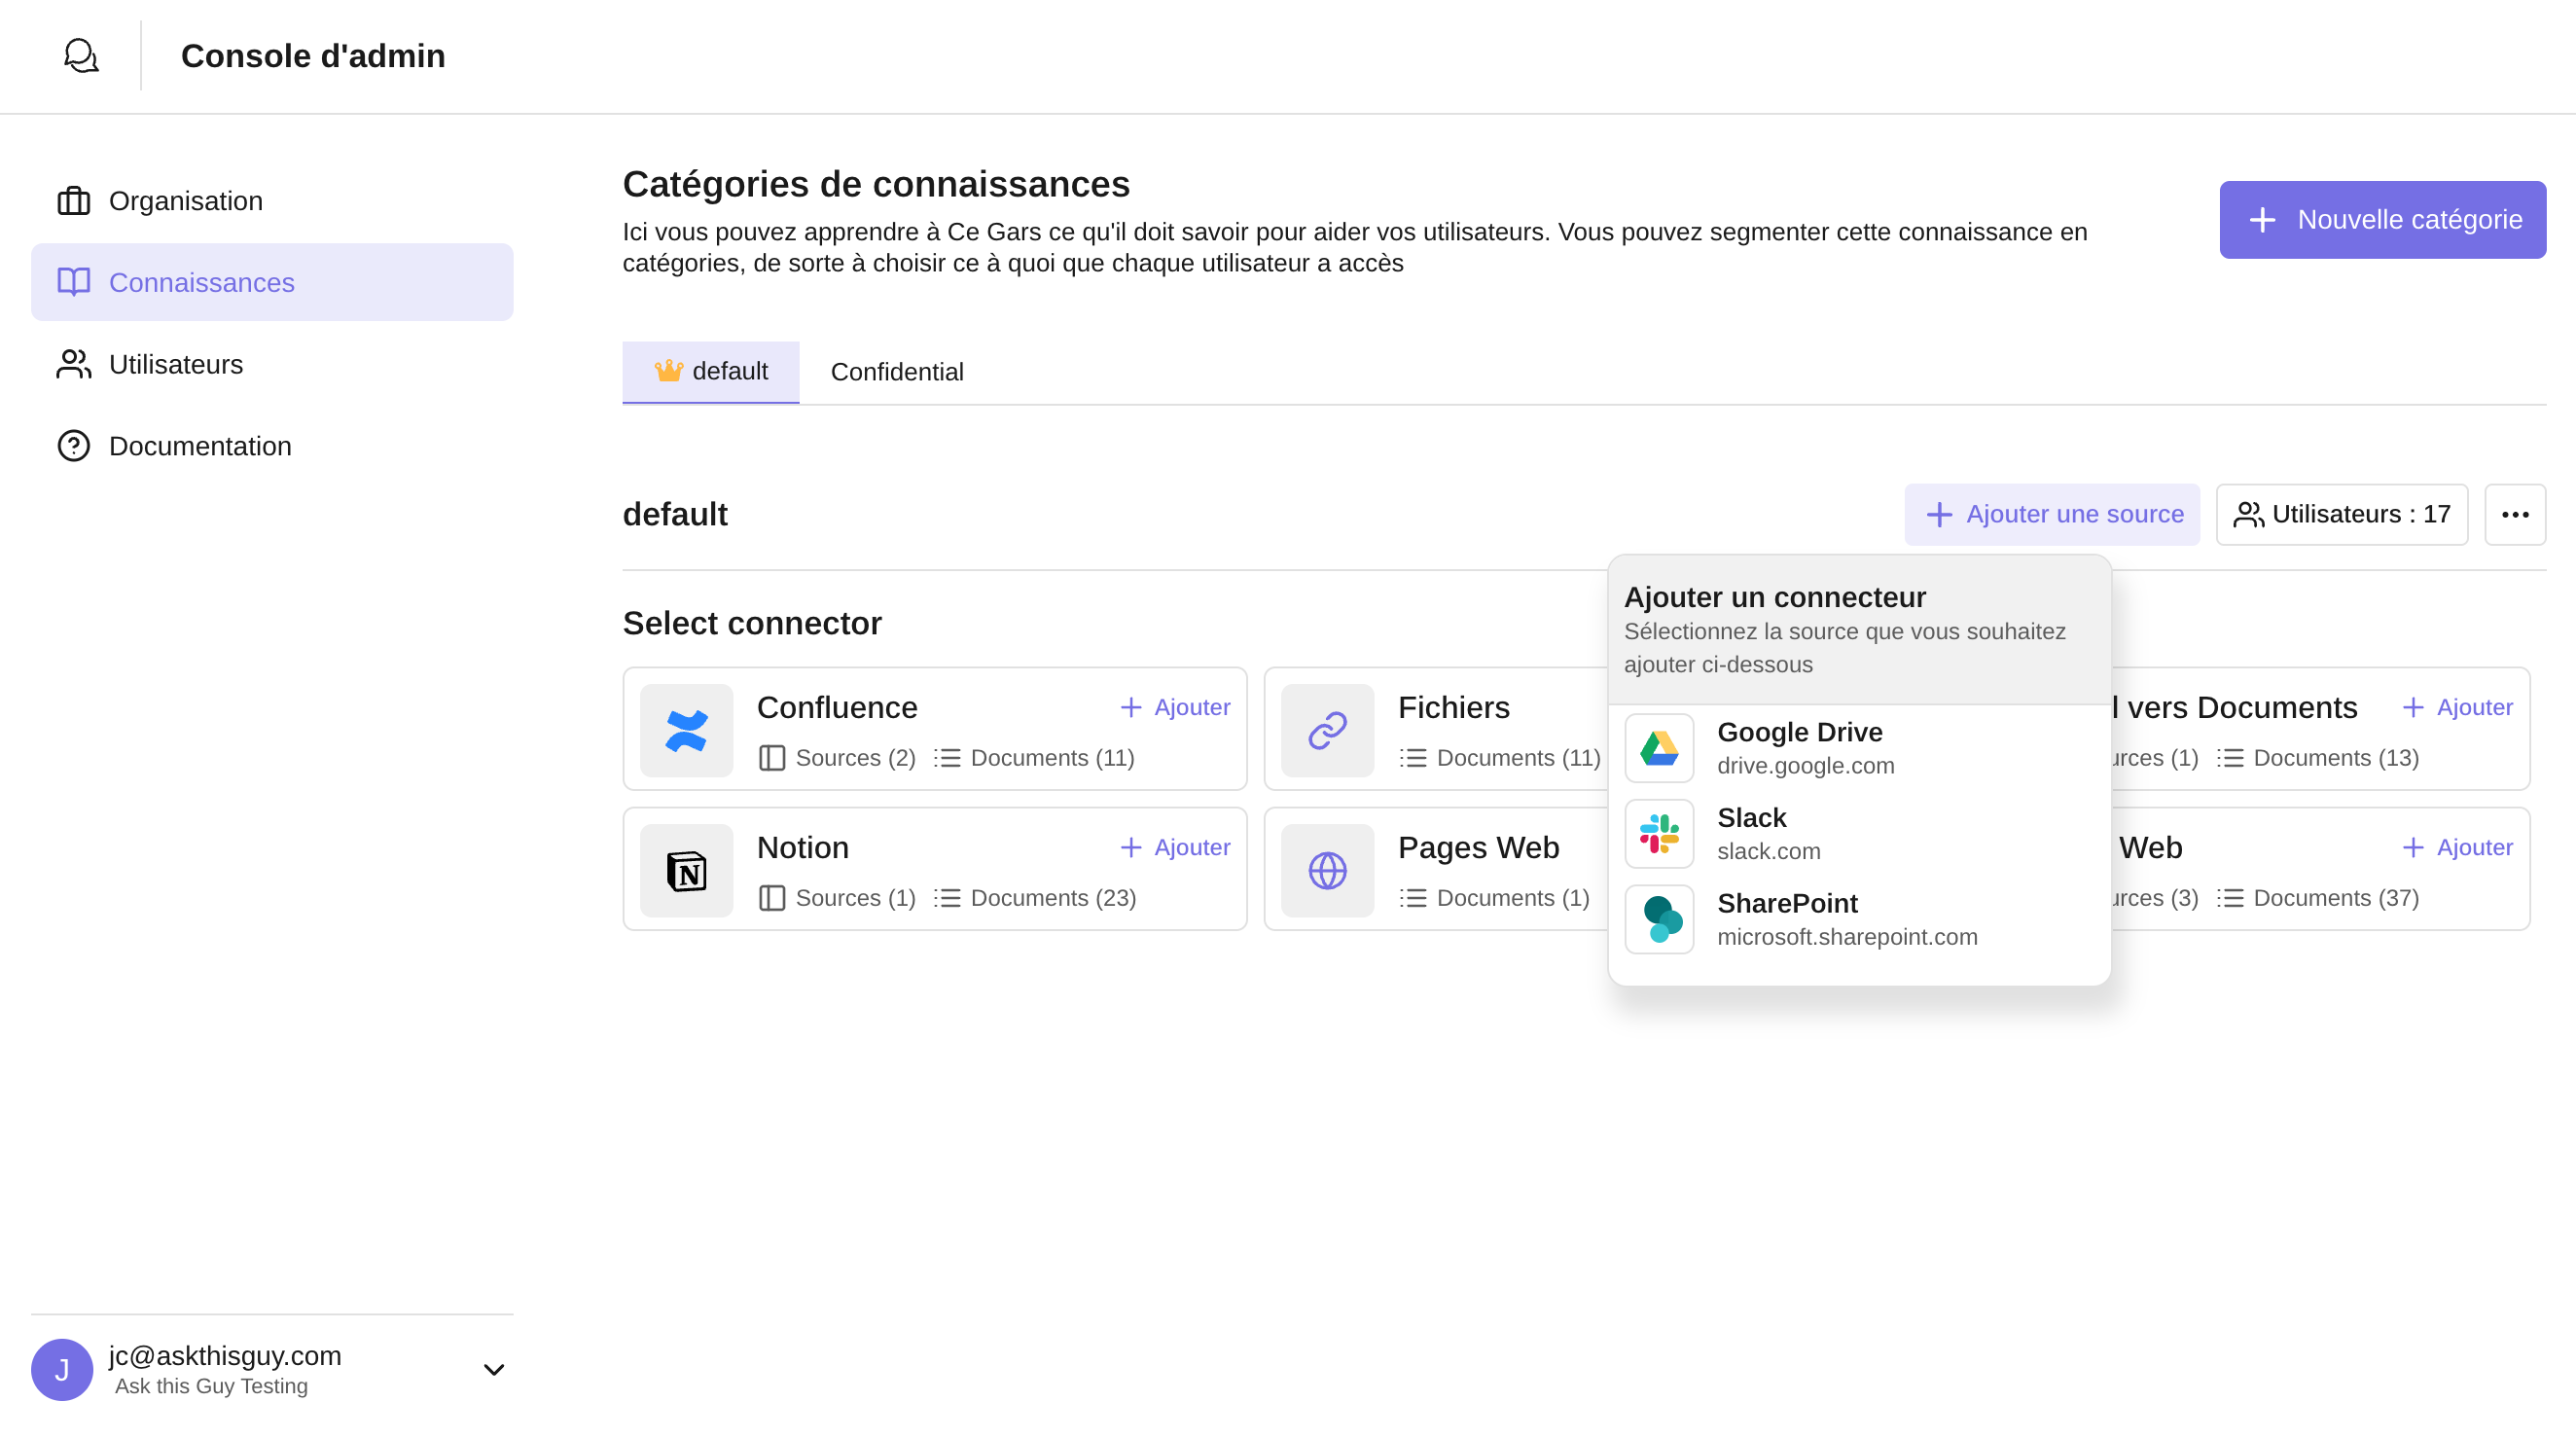
Task: Open Utilisateurs : 17 panel
Action: coord(2341,514)
